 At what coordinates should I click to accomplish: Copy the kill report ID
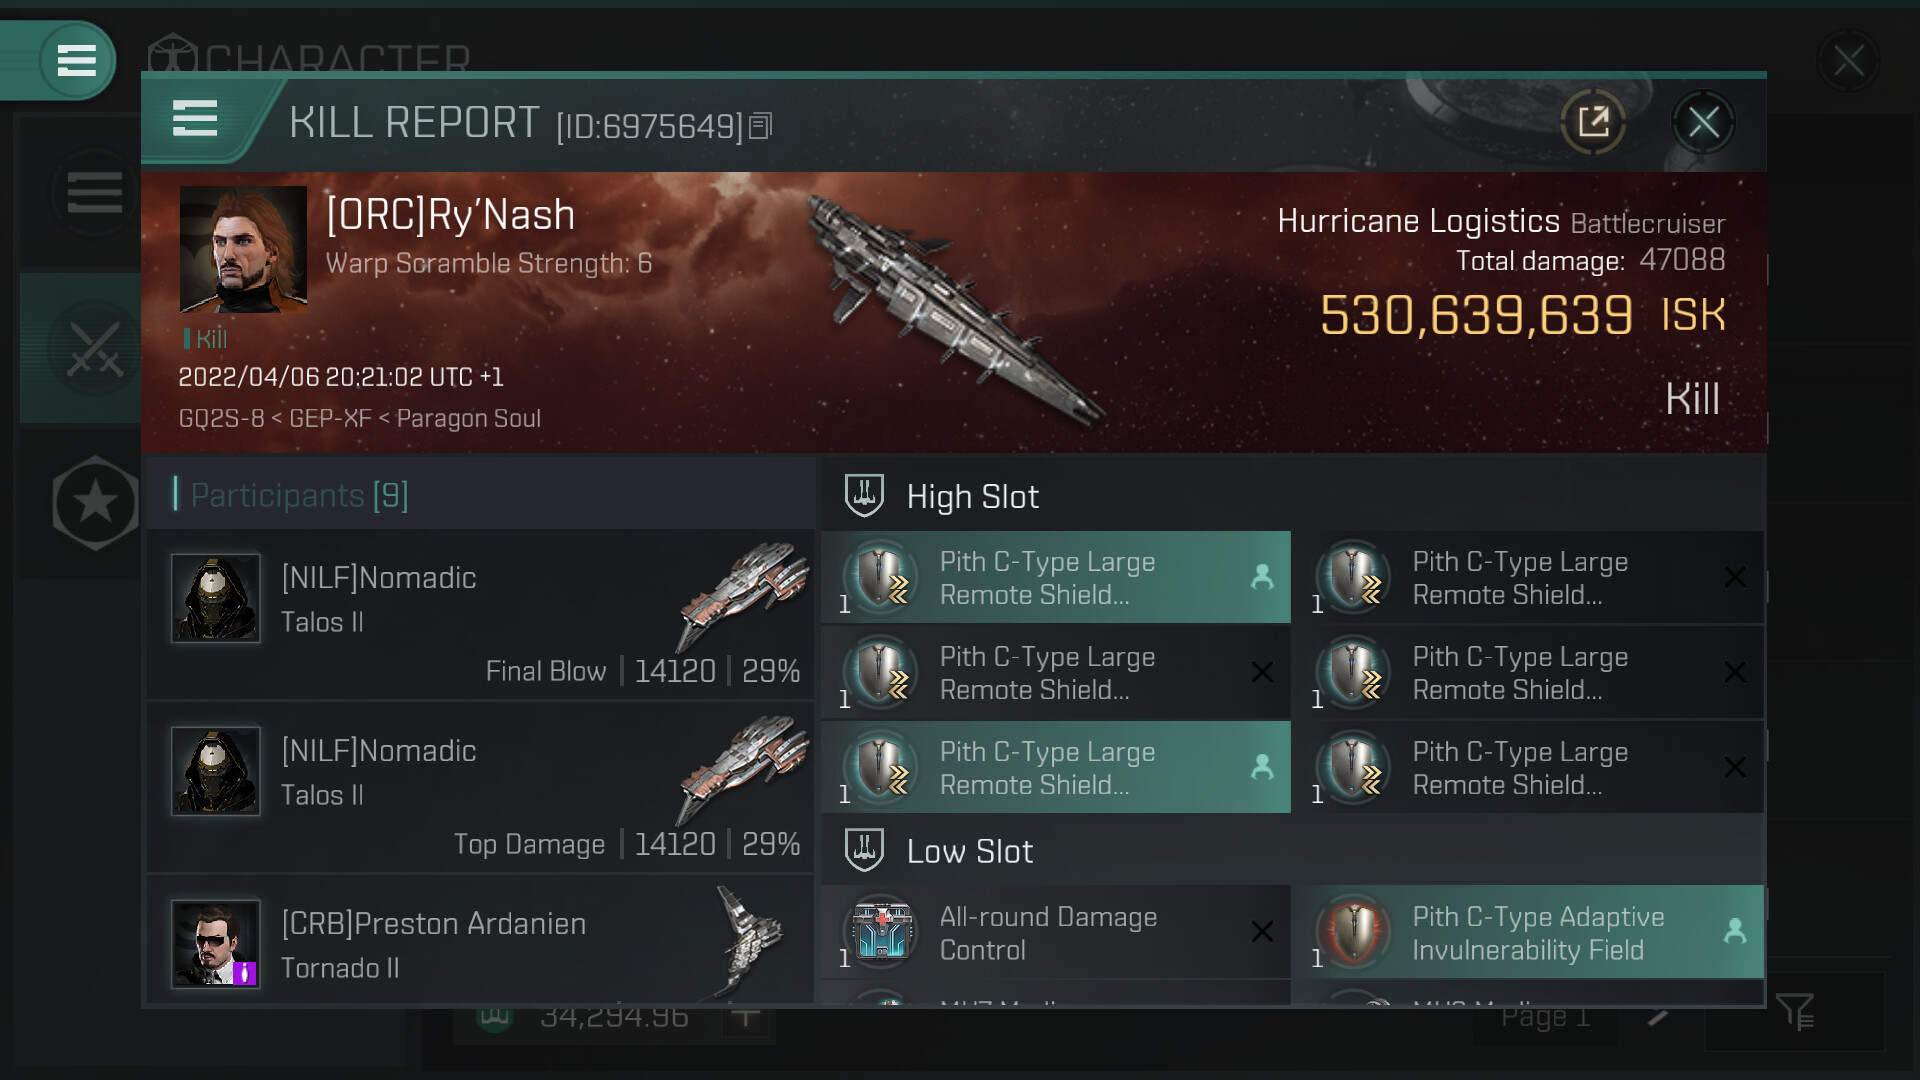pyautogui.click(x=761, y=126)
